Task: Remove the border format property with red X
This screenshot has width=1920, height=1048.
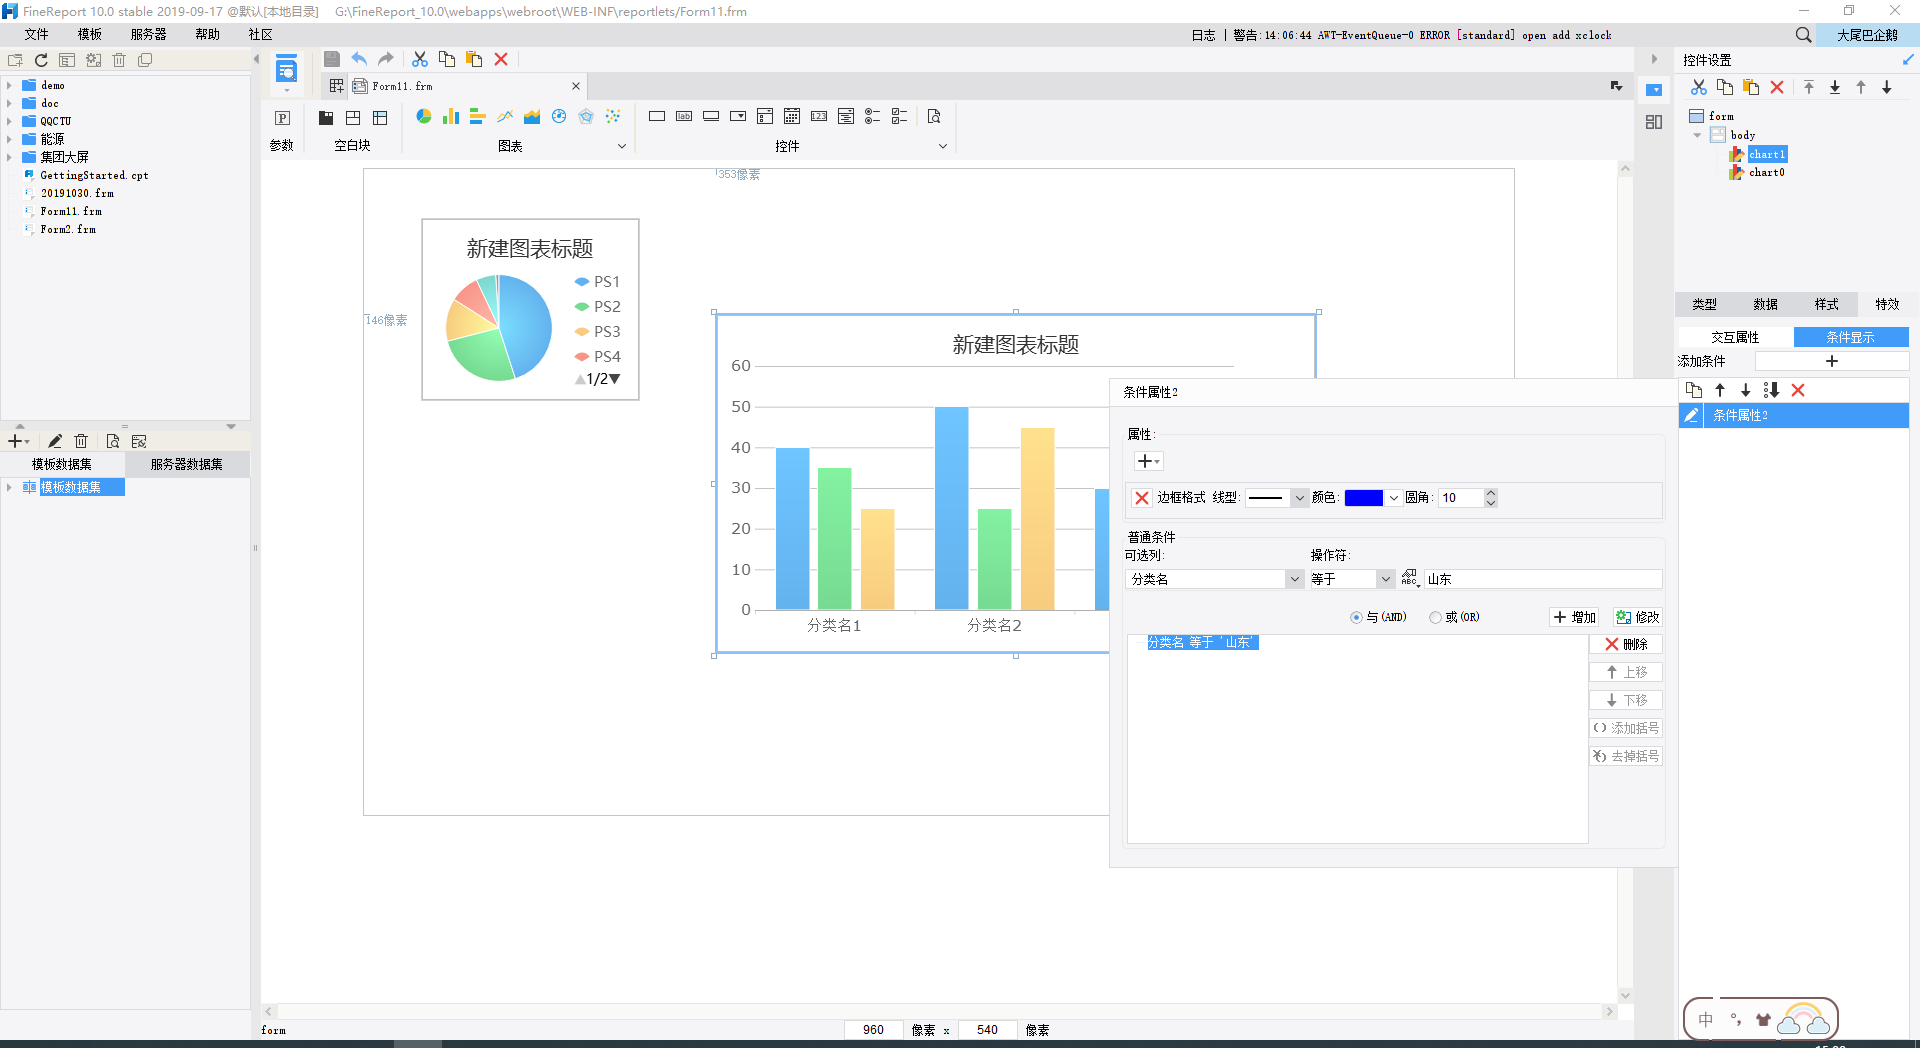Action: (1142, 498)
